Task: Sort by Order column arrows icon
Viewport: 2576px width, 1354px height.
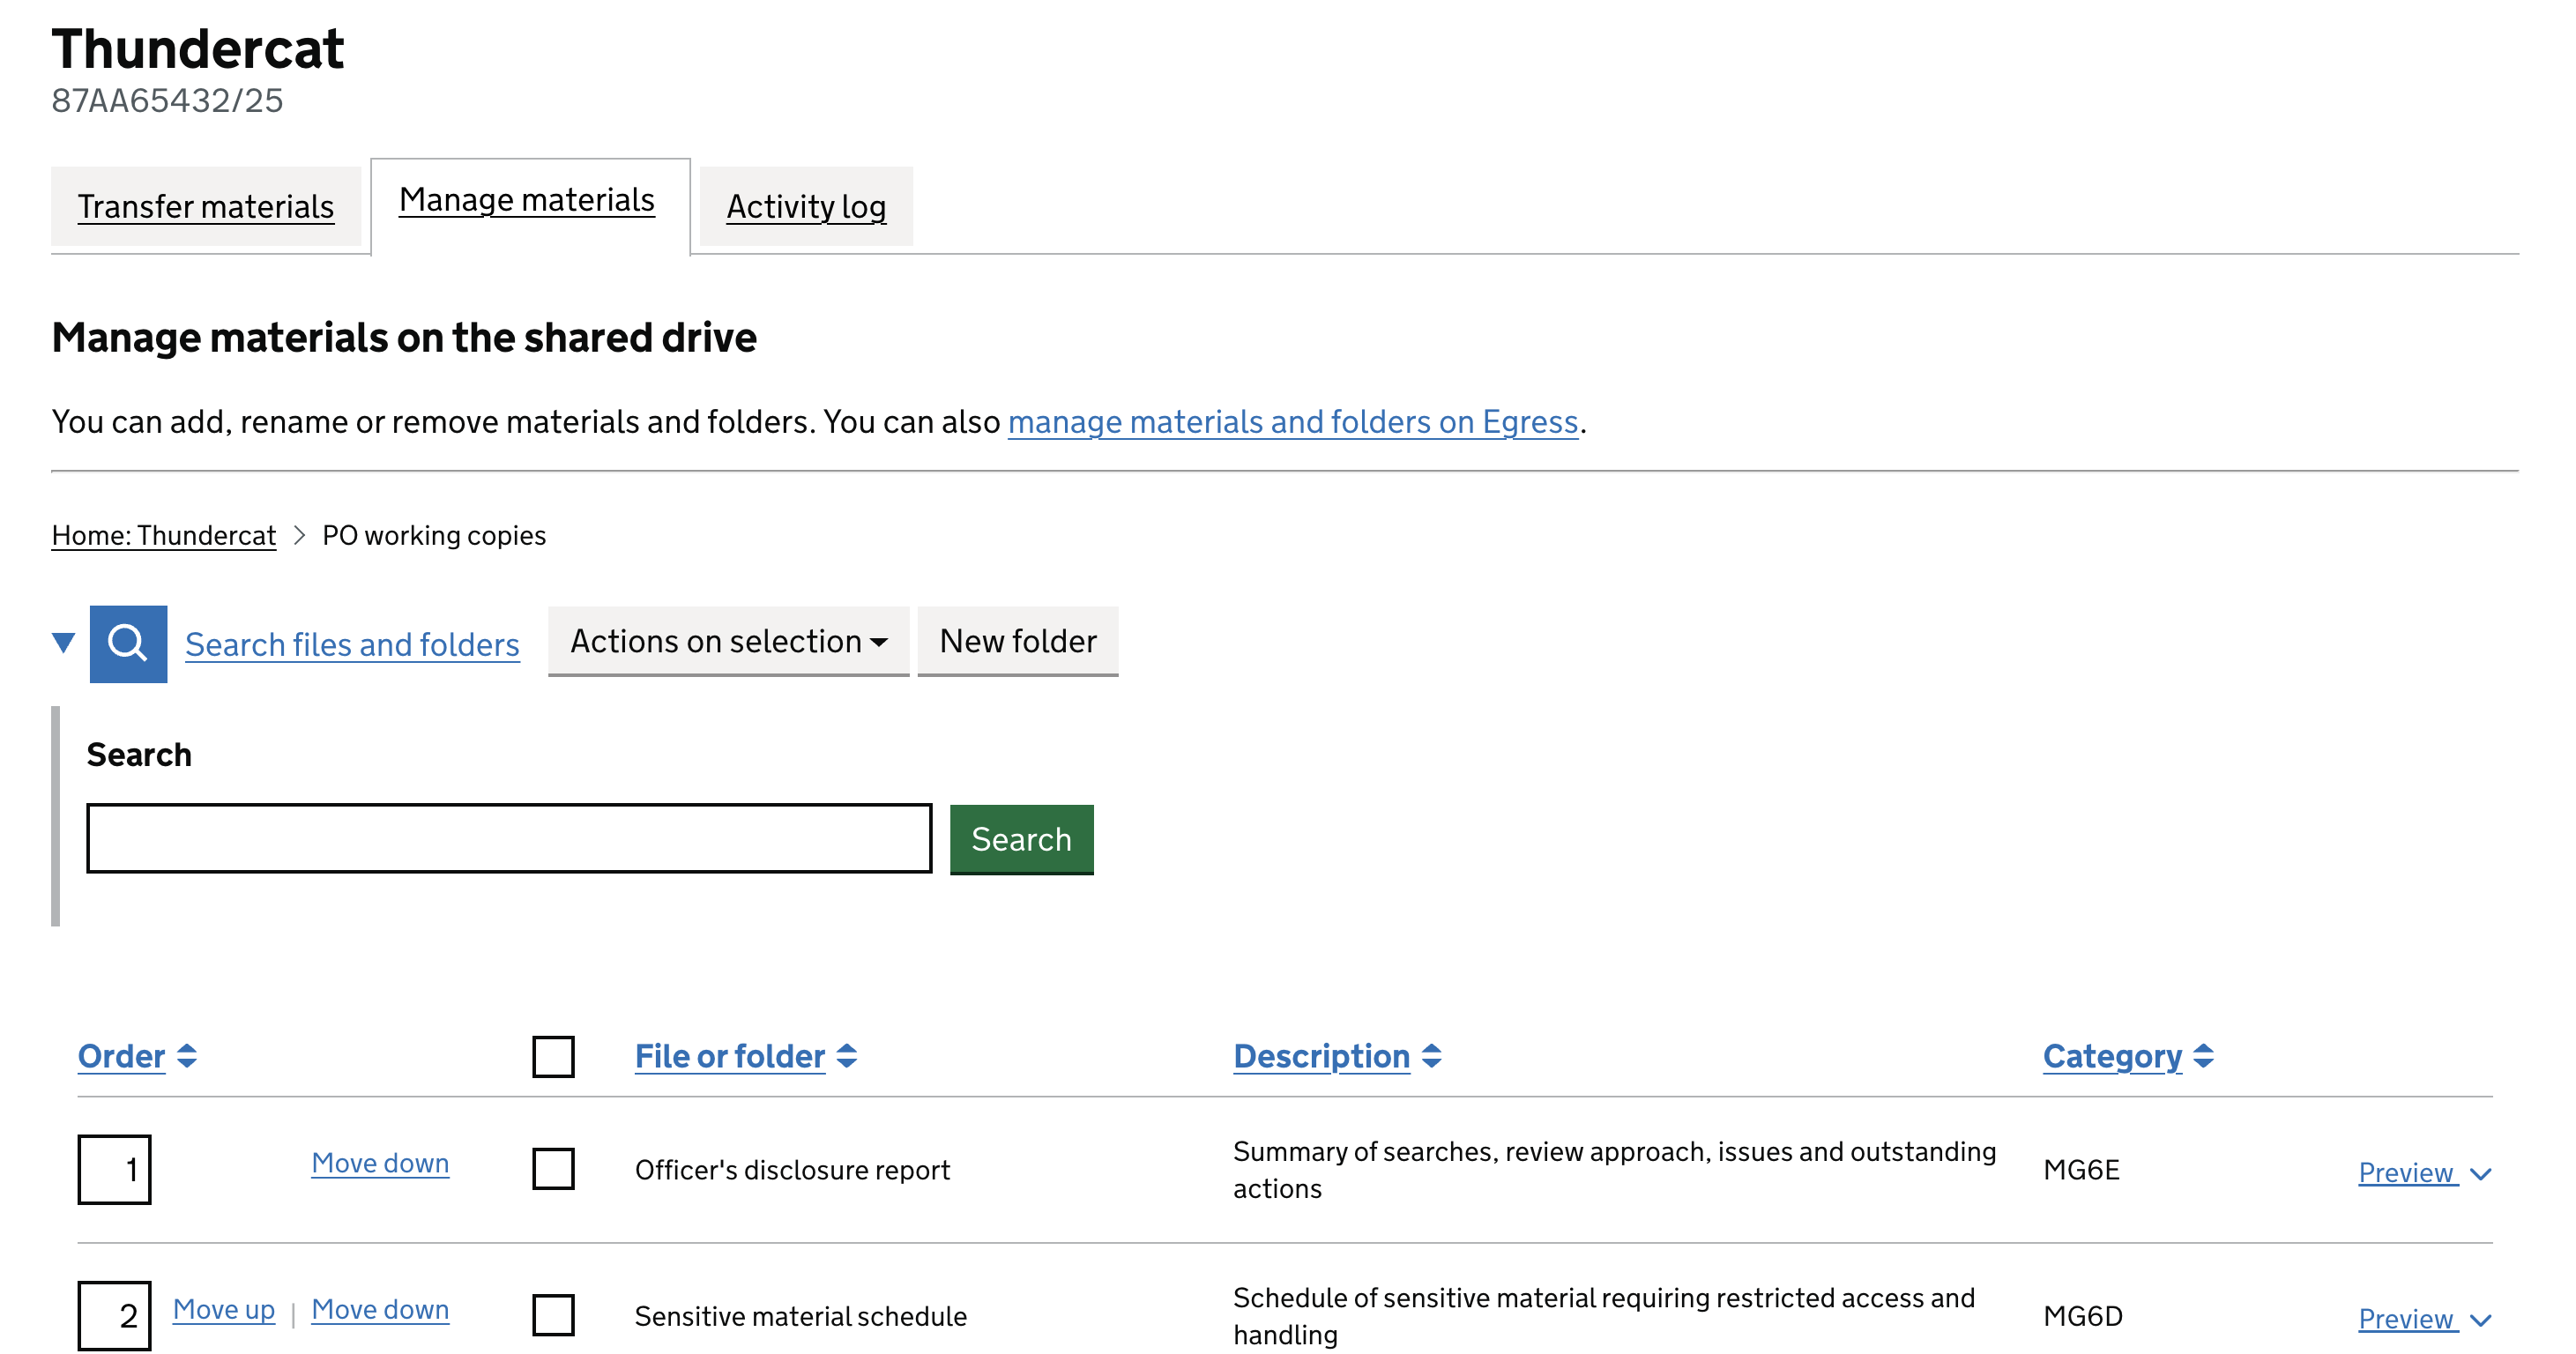Action: [187, 1056]
